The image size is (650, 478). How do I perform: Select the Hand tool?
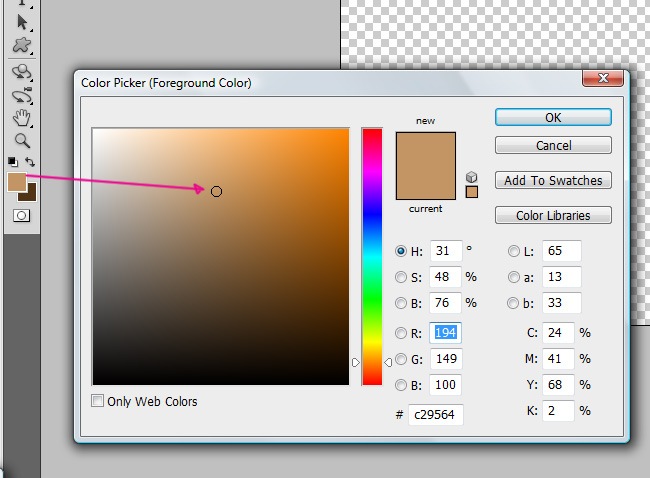point(22,118)
